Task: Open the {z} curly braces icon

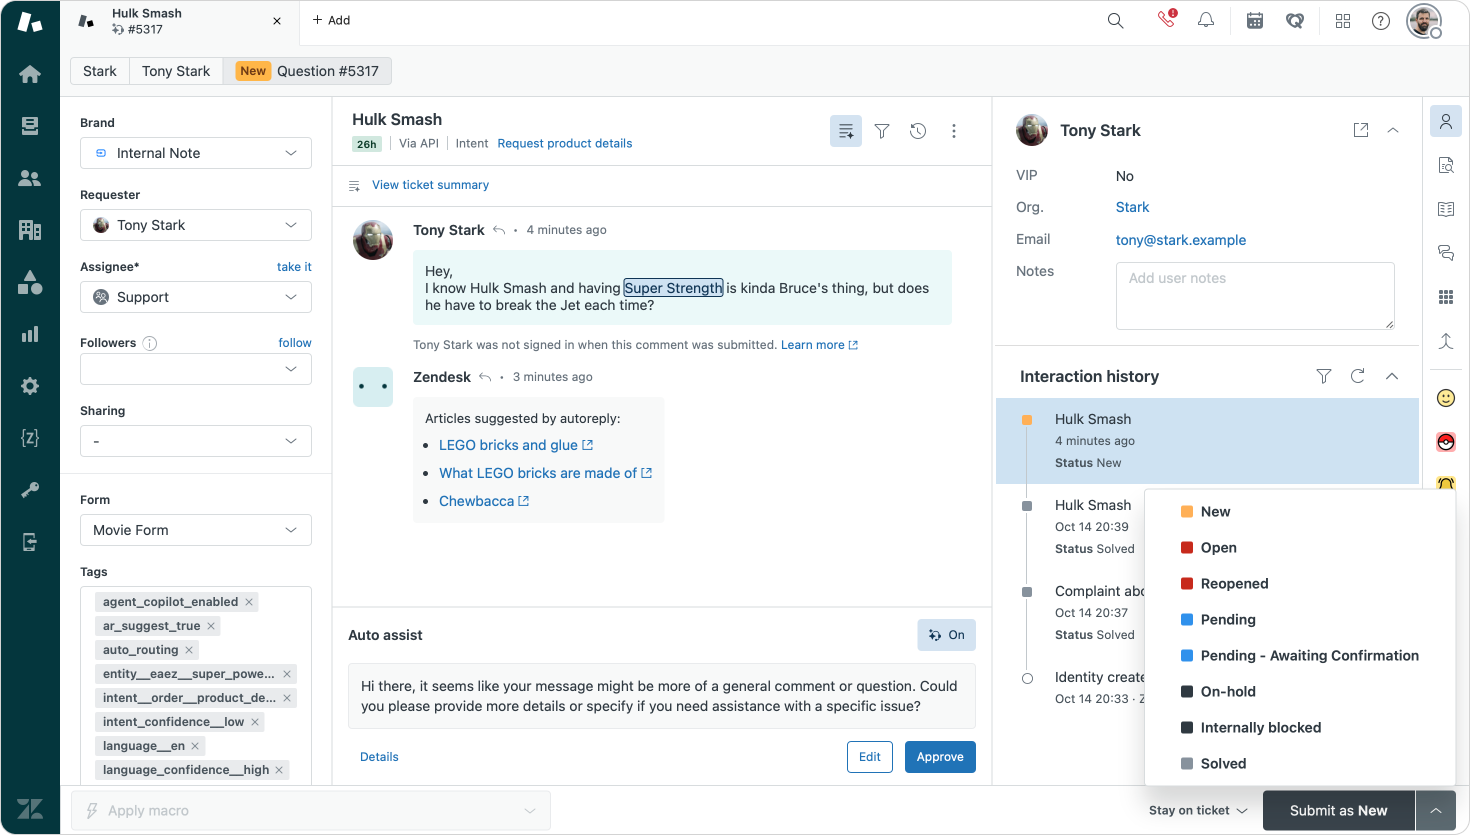Action: [30, 438]
